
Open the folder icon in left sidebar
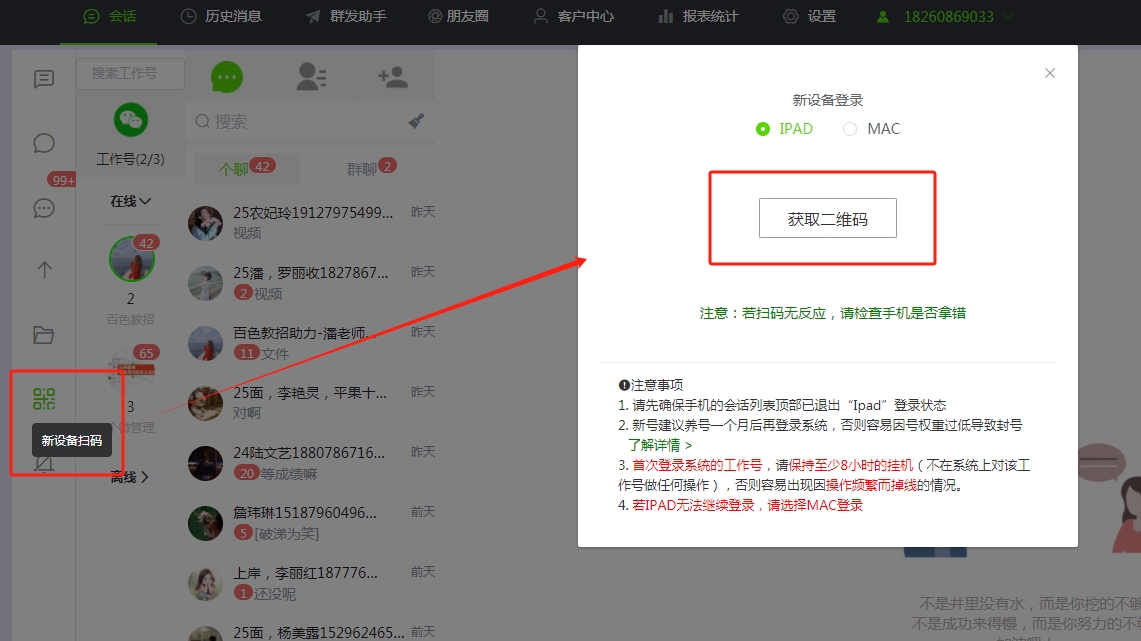[x=44, y=335]
